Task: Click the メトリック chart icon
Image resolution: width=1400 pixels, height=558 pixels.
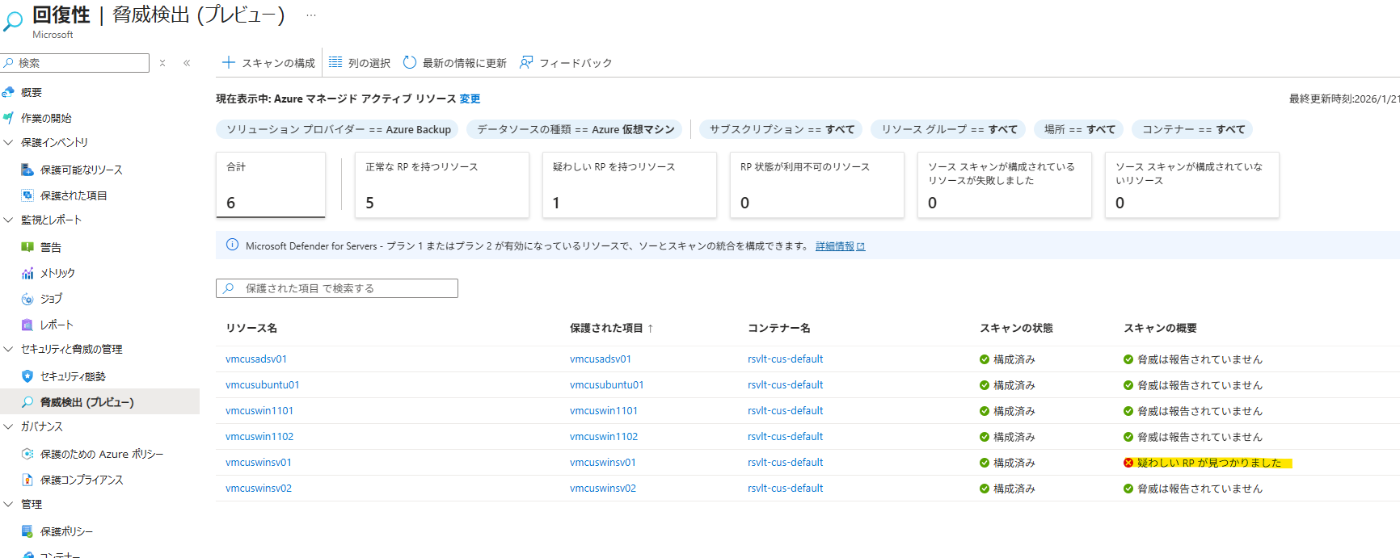Action: (x=28, y=273)
